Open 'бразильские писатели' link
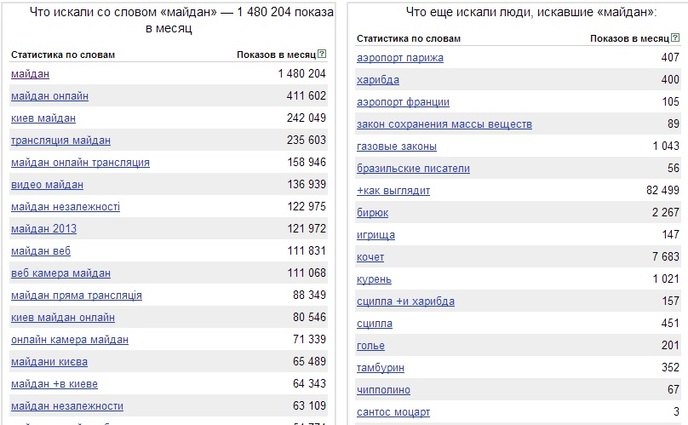The image size is (688, 425). click(x=413, y=168)
